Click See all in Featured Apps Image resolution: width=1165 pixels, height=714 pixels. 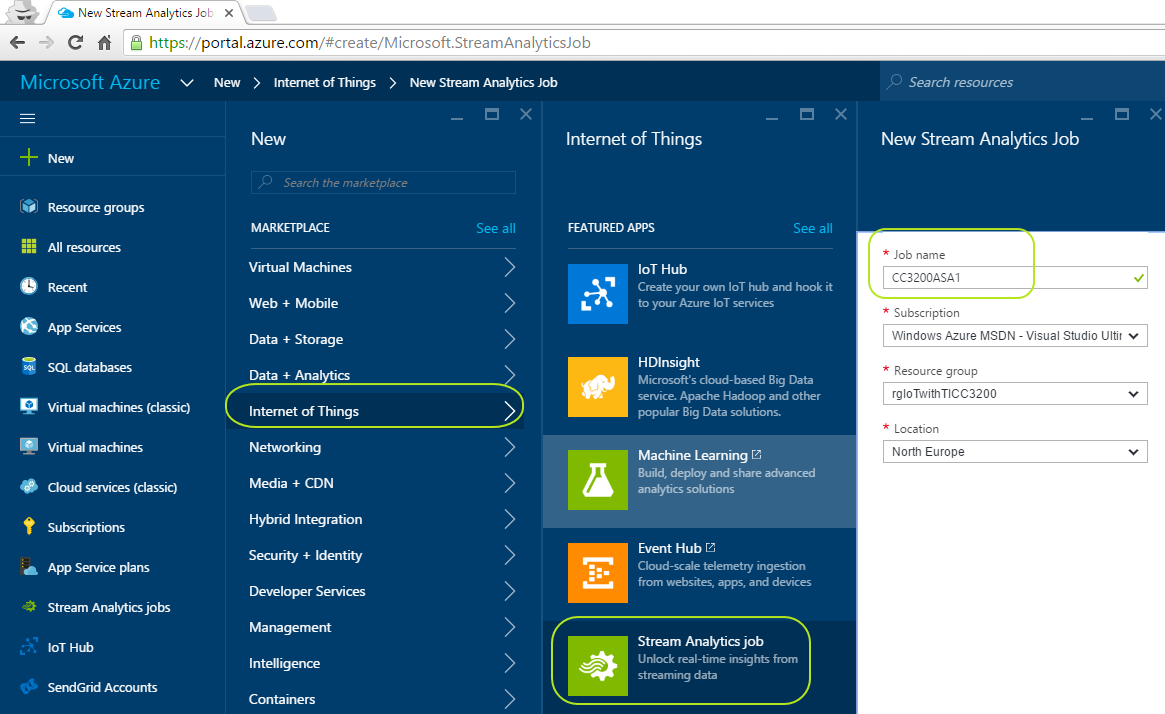coord(813,228)
